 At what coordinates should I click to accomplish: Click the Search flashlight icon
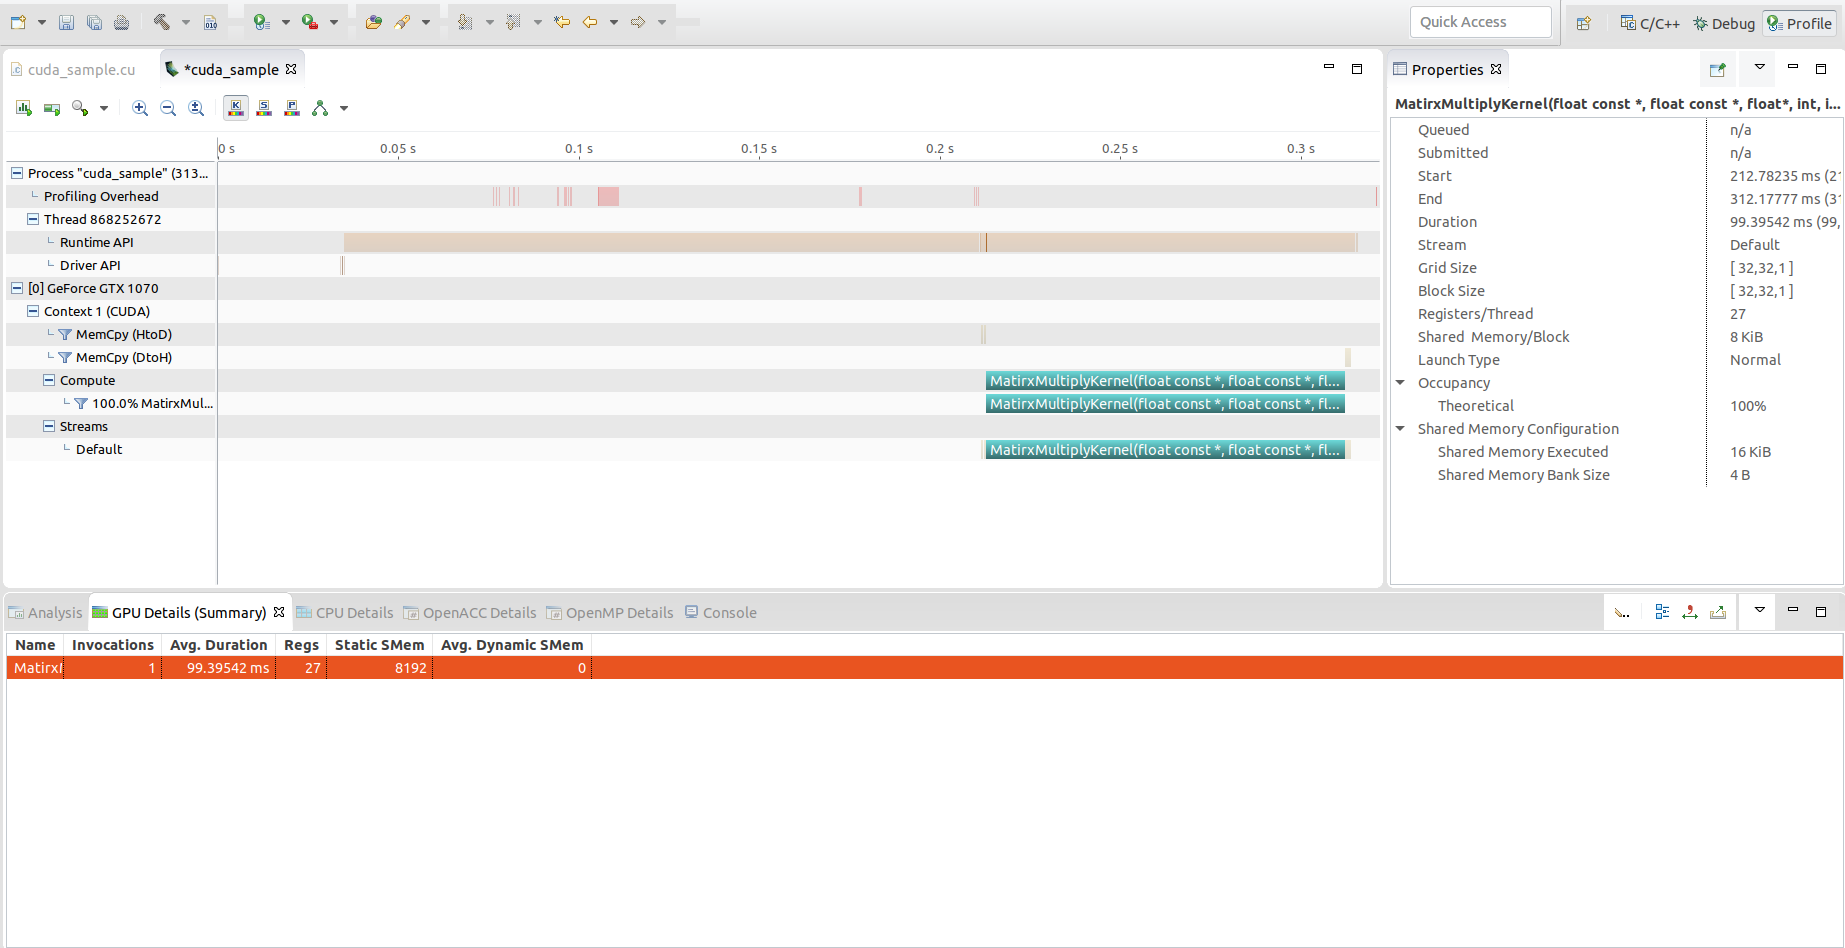[402, 22]
